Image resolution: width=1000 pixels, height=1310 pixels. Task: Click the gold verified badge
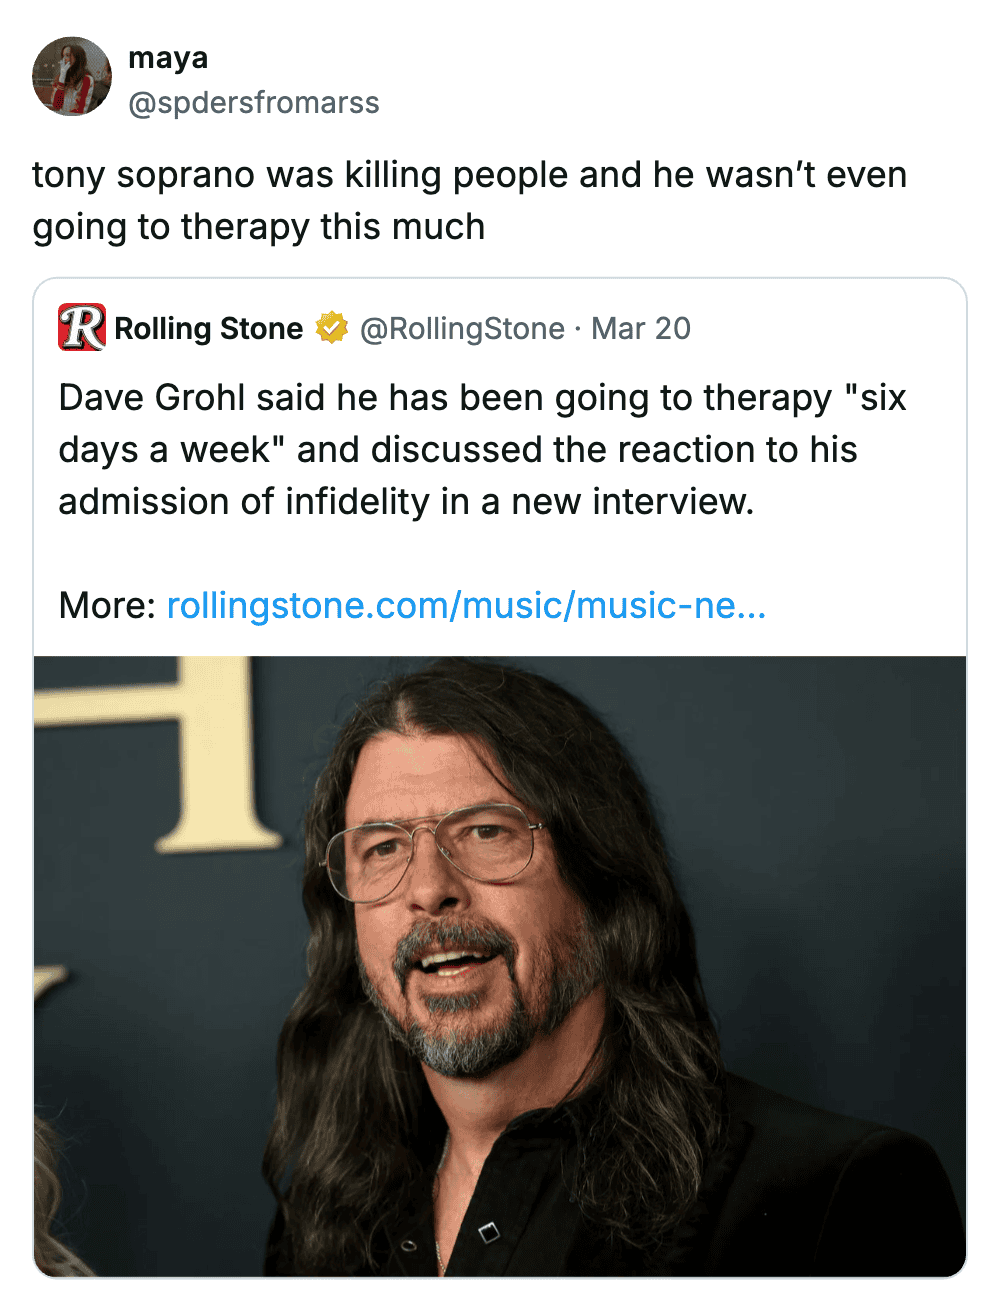point(331,328)
